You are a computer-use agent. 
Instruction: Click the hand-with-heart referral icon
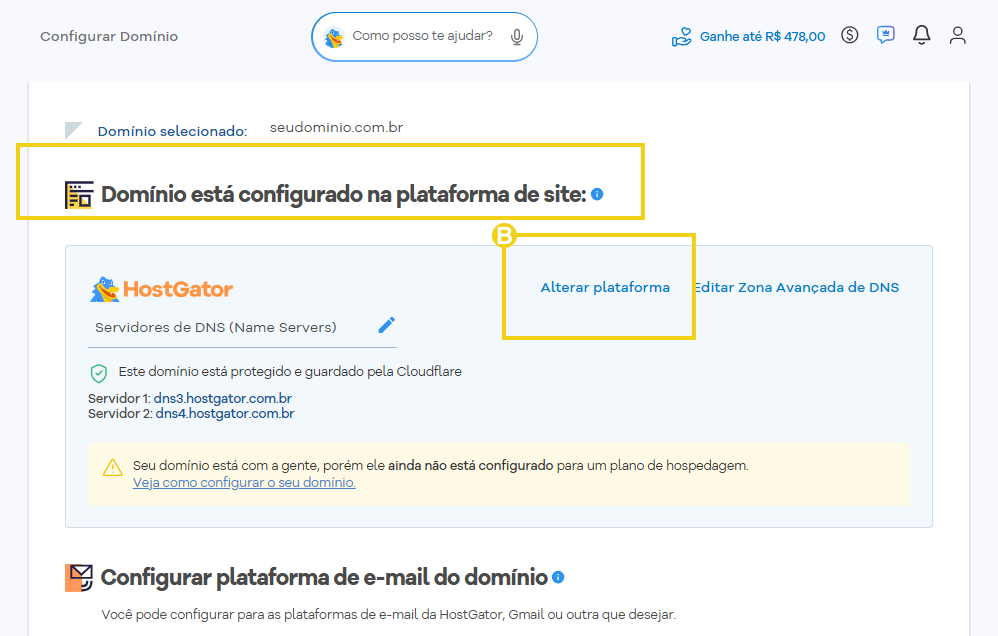click(681, 37)
